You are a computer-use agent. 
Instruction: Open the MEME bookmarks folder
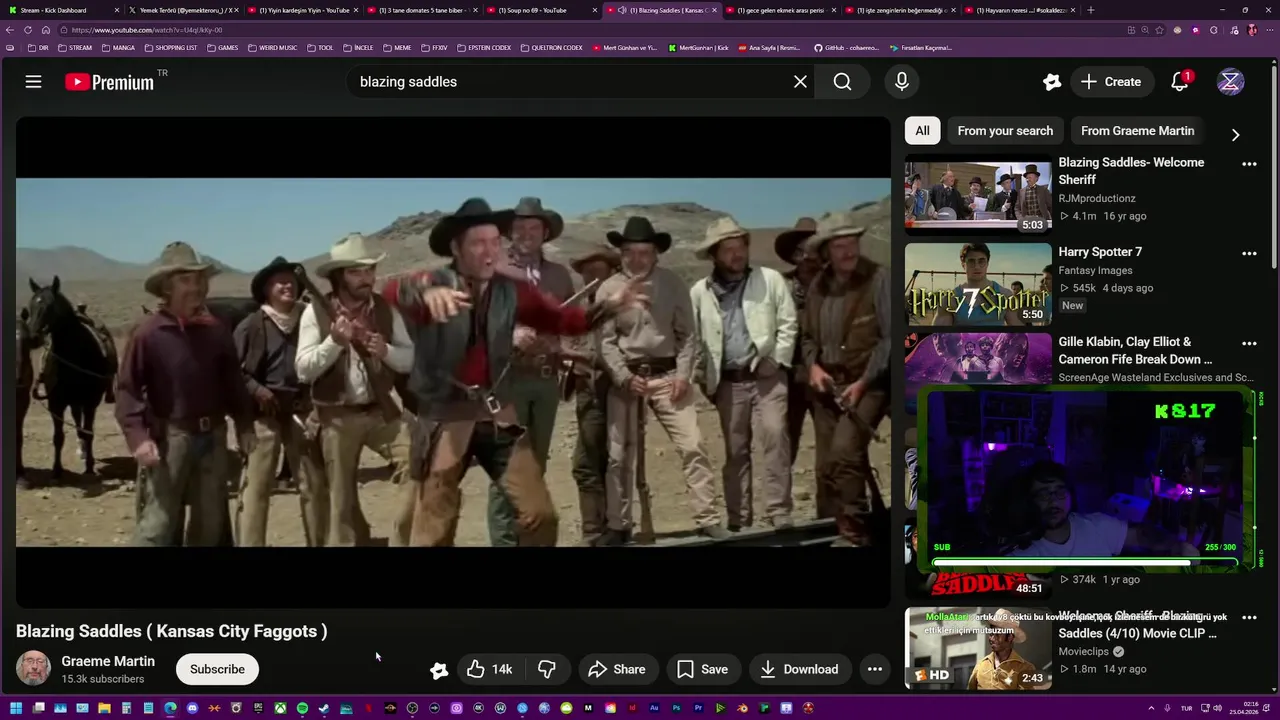396,48
